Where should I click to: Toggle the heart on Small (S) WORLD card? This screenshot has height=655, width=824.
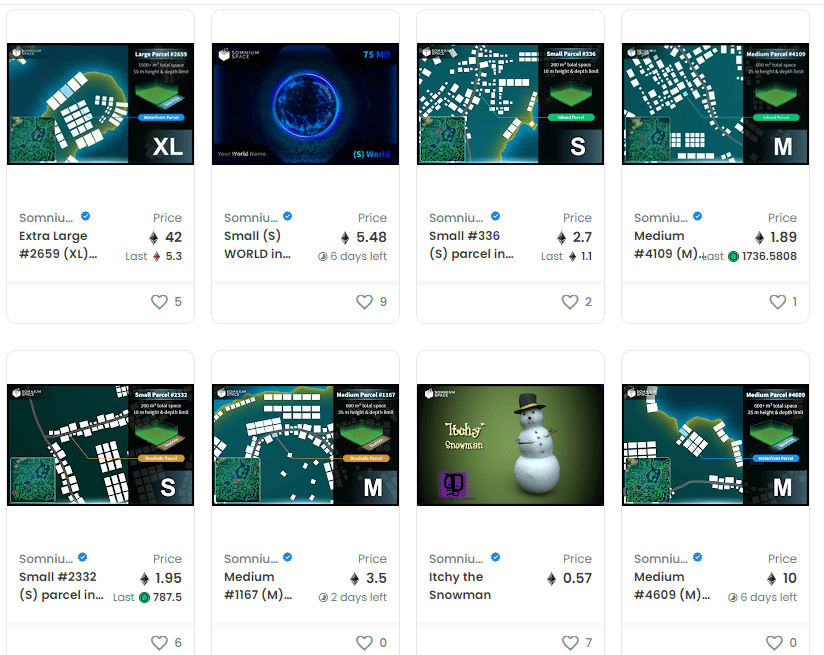pyautogui.click(x=362, y=301)
